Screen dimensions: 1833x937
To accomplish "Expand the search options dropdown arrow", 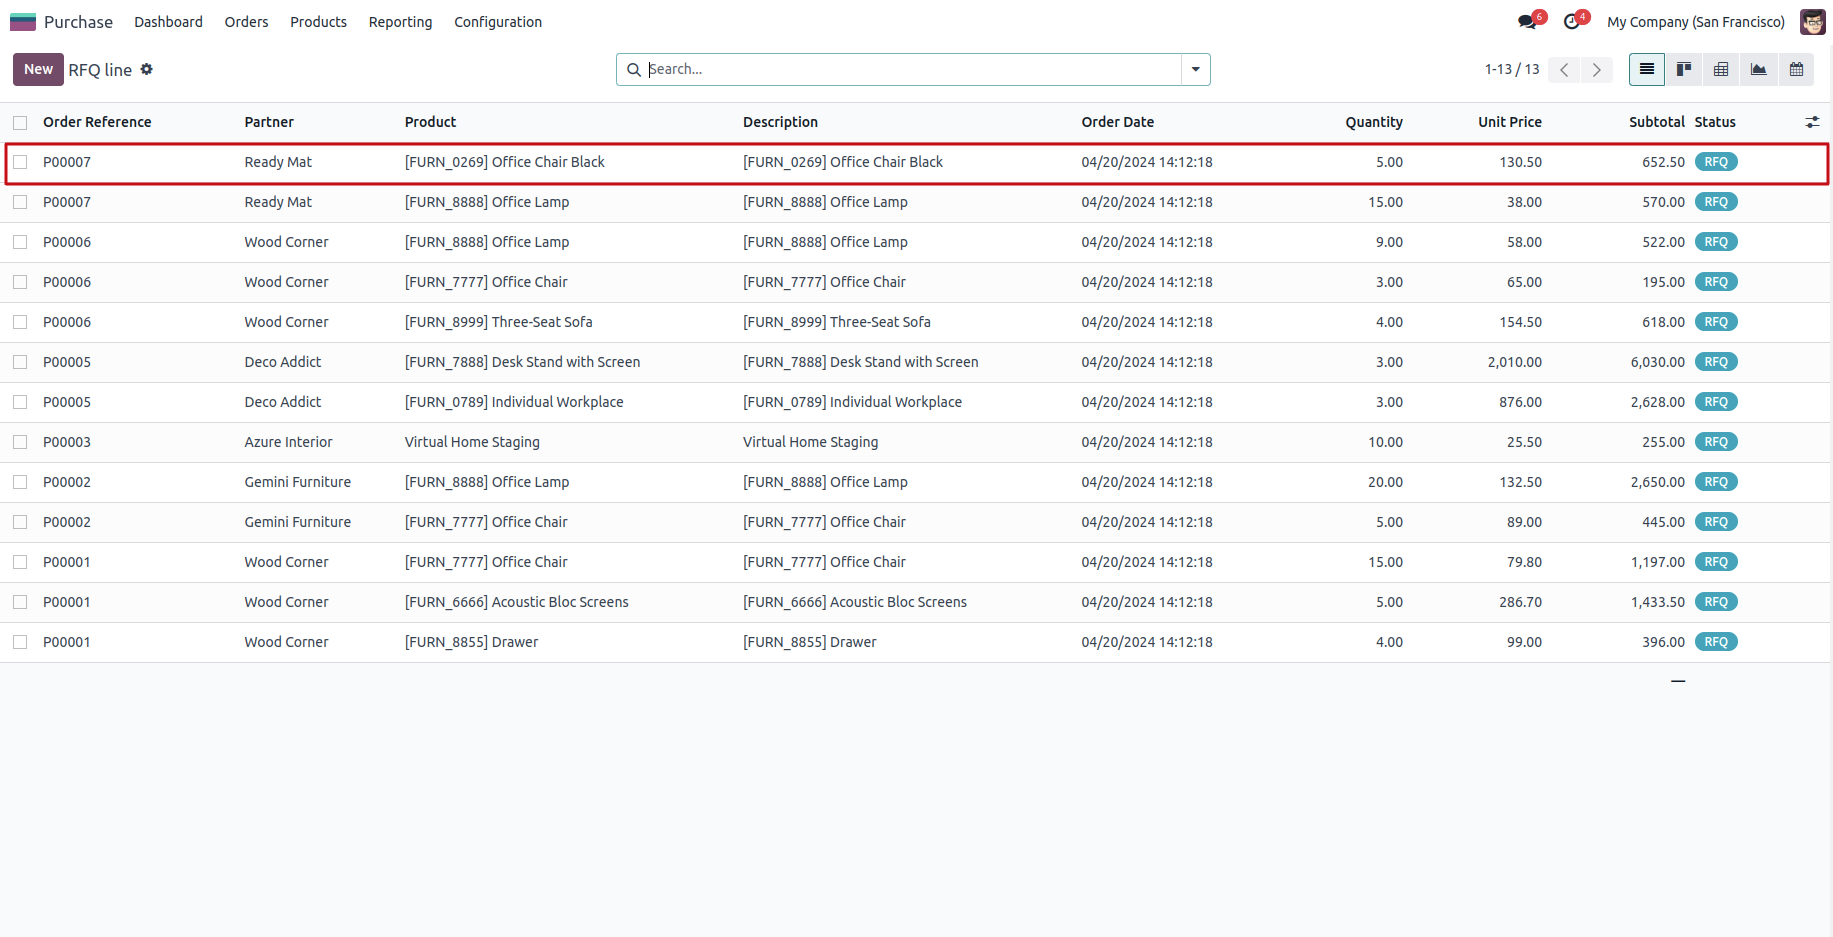I will click(x=1195, y=69).
